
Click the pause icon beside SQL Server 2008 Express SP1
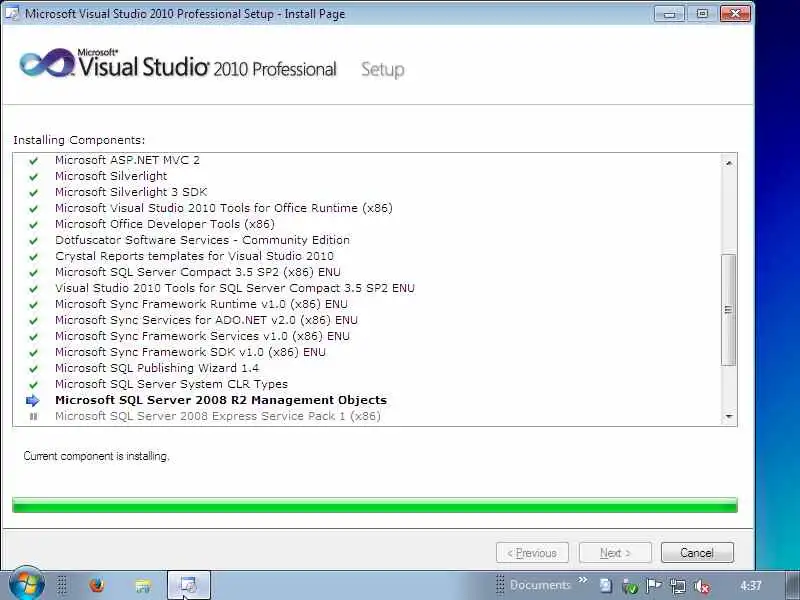tap(33, 416)
